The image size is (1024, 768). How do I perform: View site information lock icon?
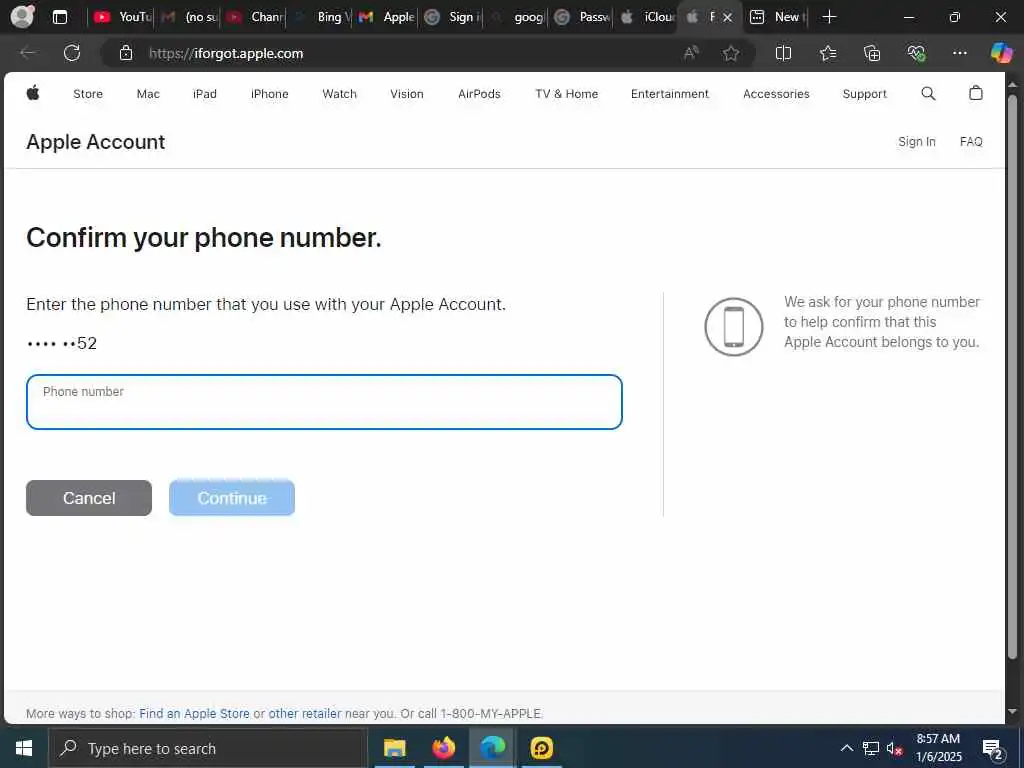point(126,53)
